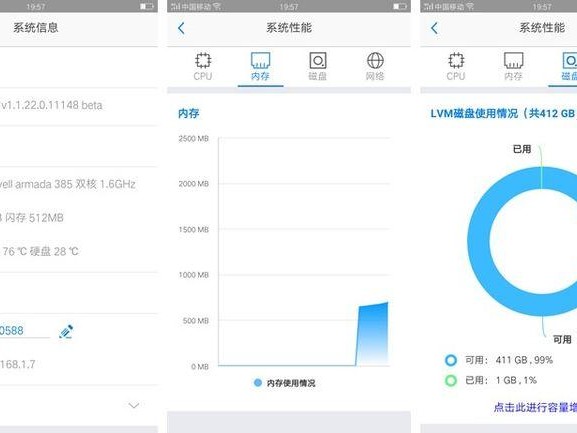Click the pencil edit icon beside device name
Image resolution: width=577 pixels, height=433 pixels.
point(66,331)
